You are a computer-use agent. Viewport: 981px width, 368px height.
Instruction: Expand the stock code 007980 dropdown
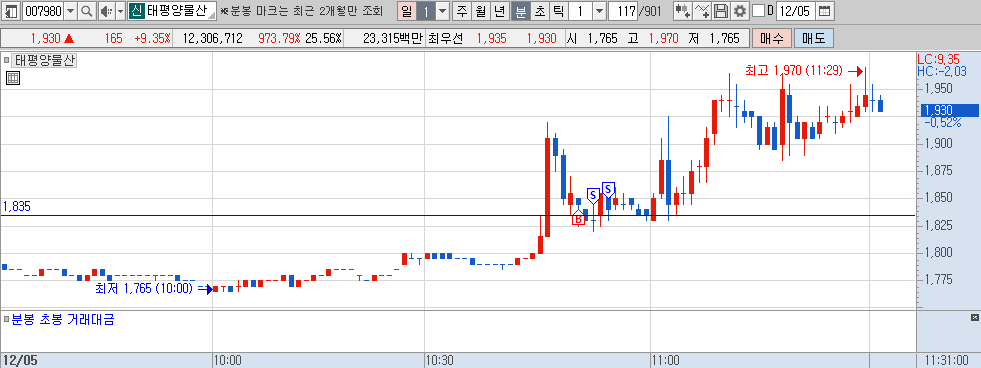(x=70, y=11)
